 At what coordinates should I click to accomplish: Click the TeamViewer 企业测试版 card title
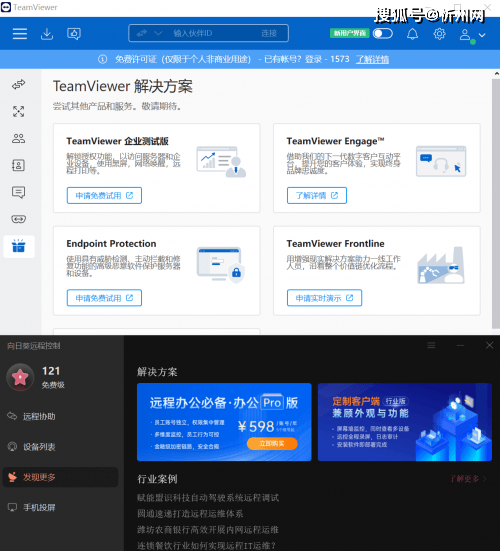[117, 141]
